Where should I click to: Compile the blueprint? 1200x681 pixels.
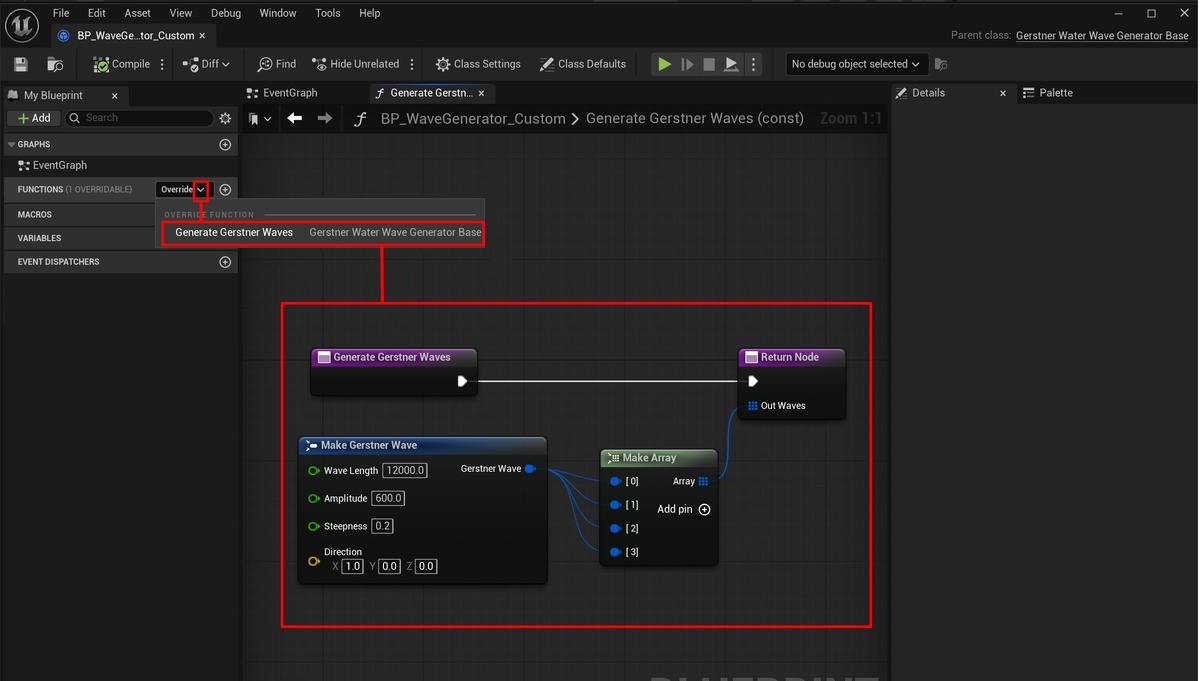[x=121, y=64]
